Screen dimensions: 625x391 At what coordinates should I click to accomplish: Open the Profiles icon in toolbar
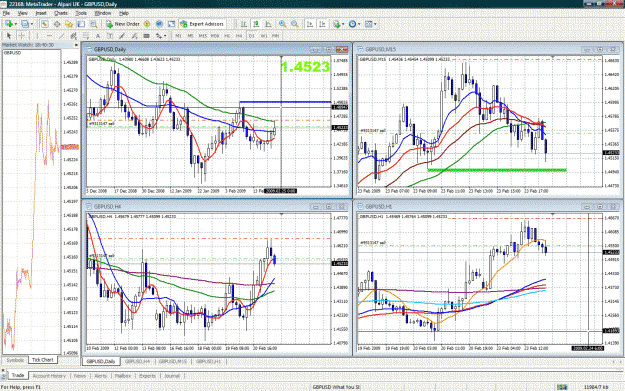pyautogui.click(x=25, y=24)
